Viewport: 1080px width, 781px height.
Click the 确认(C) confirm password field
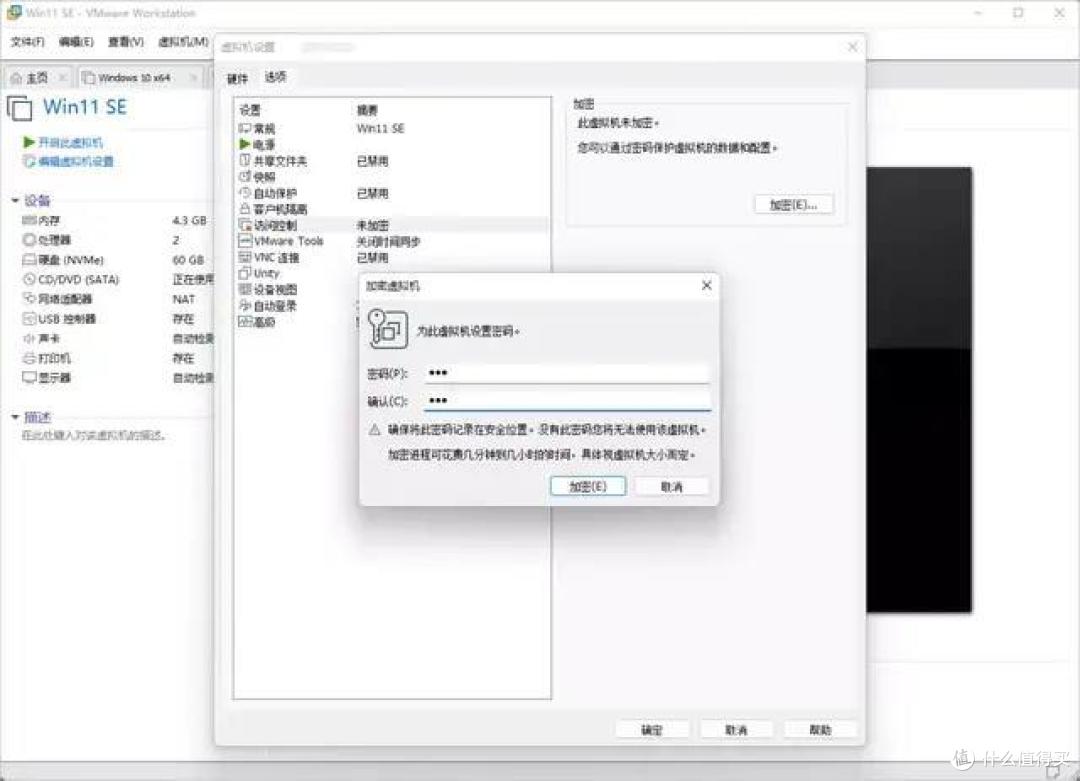pyautogui.click(x=567, y=401)
